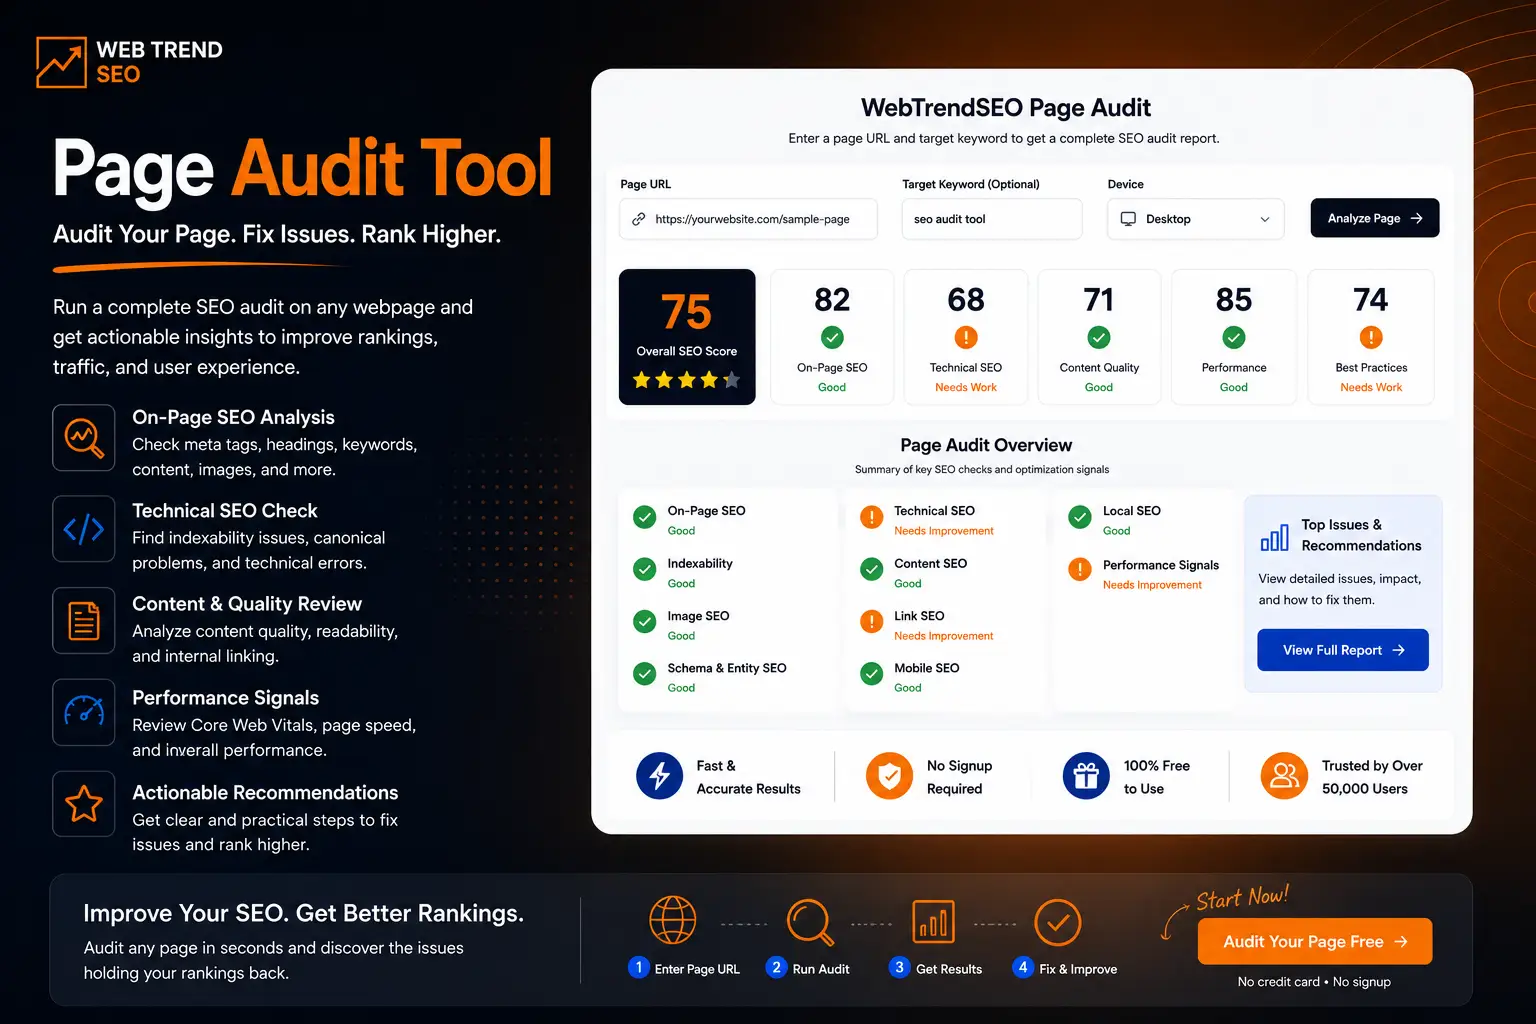The width and height of the screenshot is (1536, 1024).
Task: Click the bar chart icon beside Top Issues
Action: click(1274, 537)
